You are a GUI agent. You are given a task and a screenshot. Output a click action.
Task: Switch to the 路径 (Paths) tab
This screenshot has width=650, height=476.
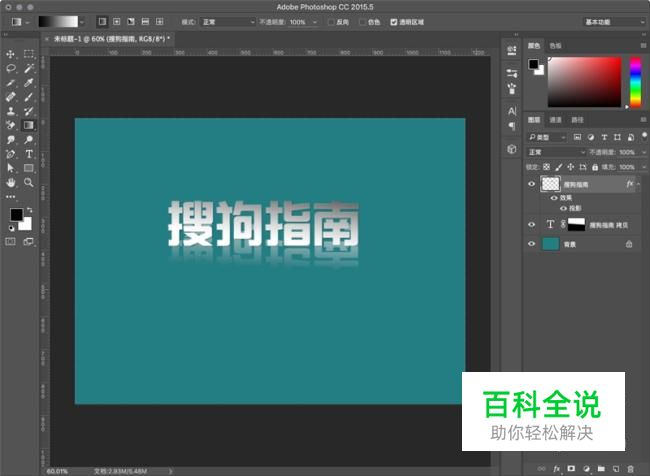(577, 120)
